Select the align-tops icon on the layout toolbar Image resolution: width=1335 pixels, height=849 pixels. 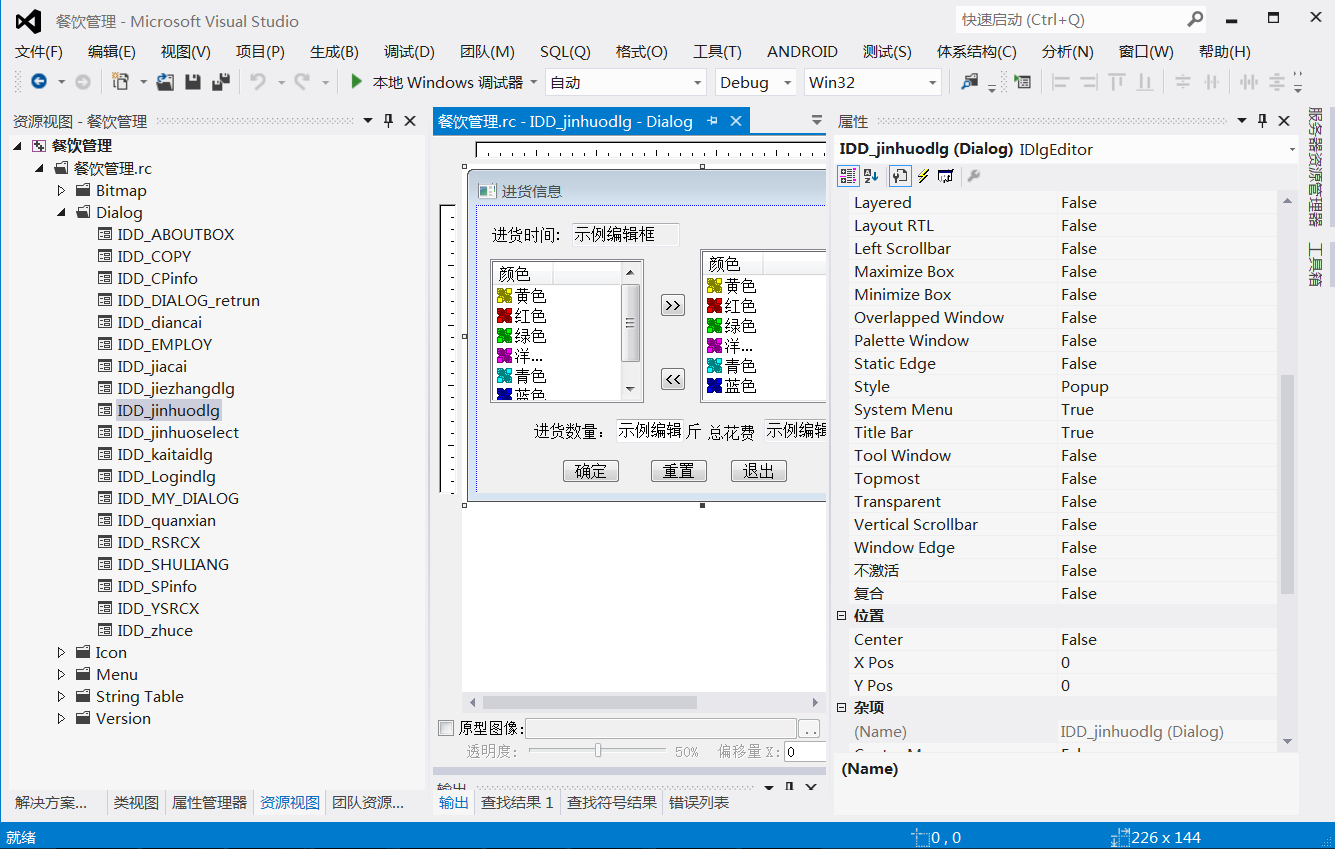point(1117,81)
